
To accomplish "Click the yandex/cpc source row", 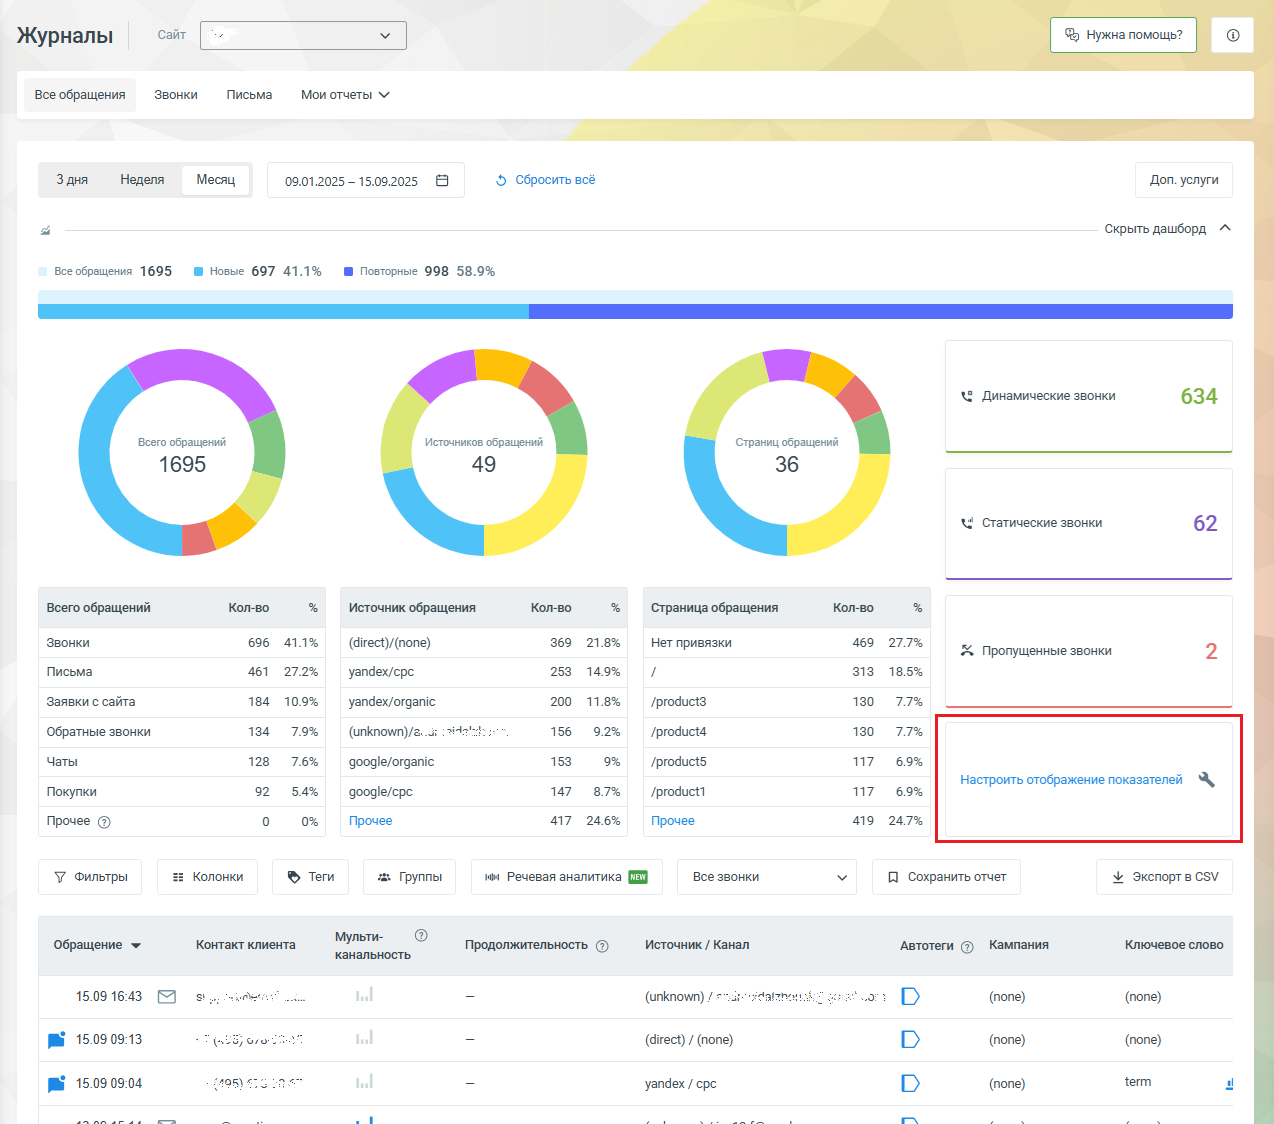I will click(484, 672).
